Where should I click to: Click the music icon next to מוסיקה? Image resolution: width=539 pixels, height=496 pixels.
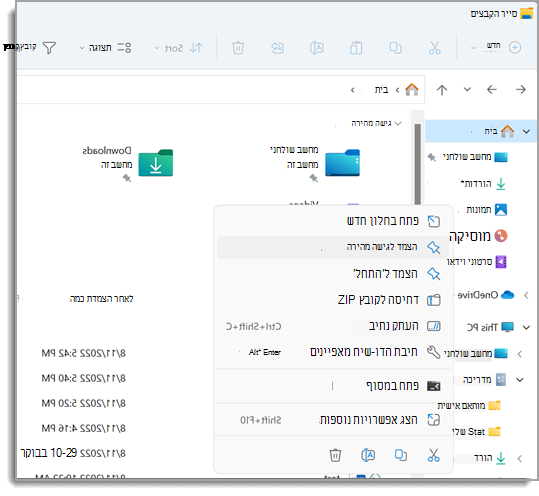[501, 236]
